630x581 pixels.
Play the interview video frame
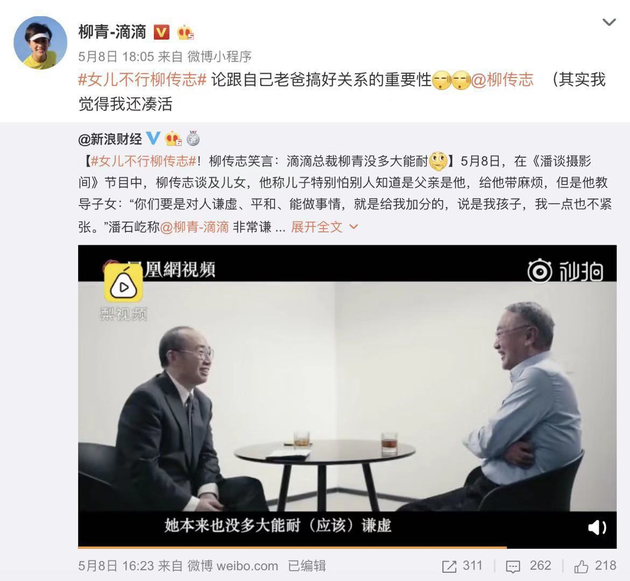347,396
